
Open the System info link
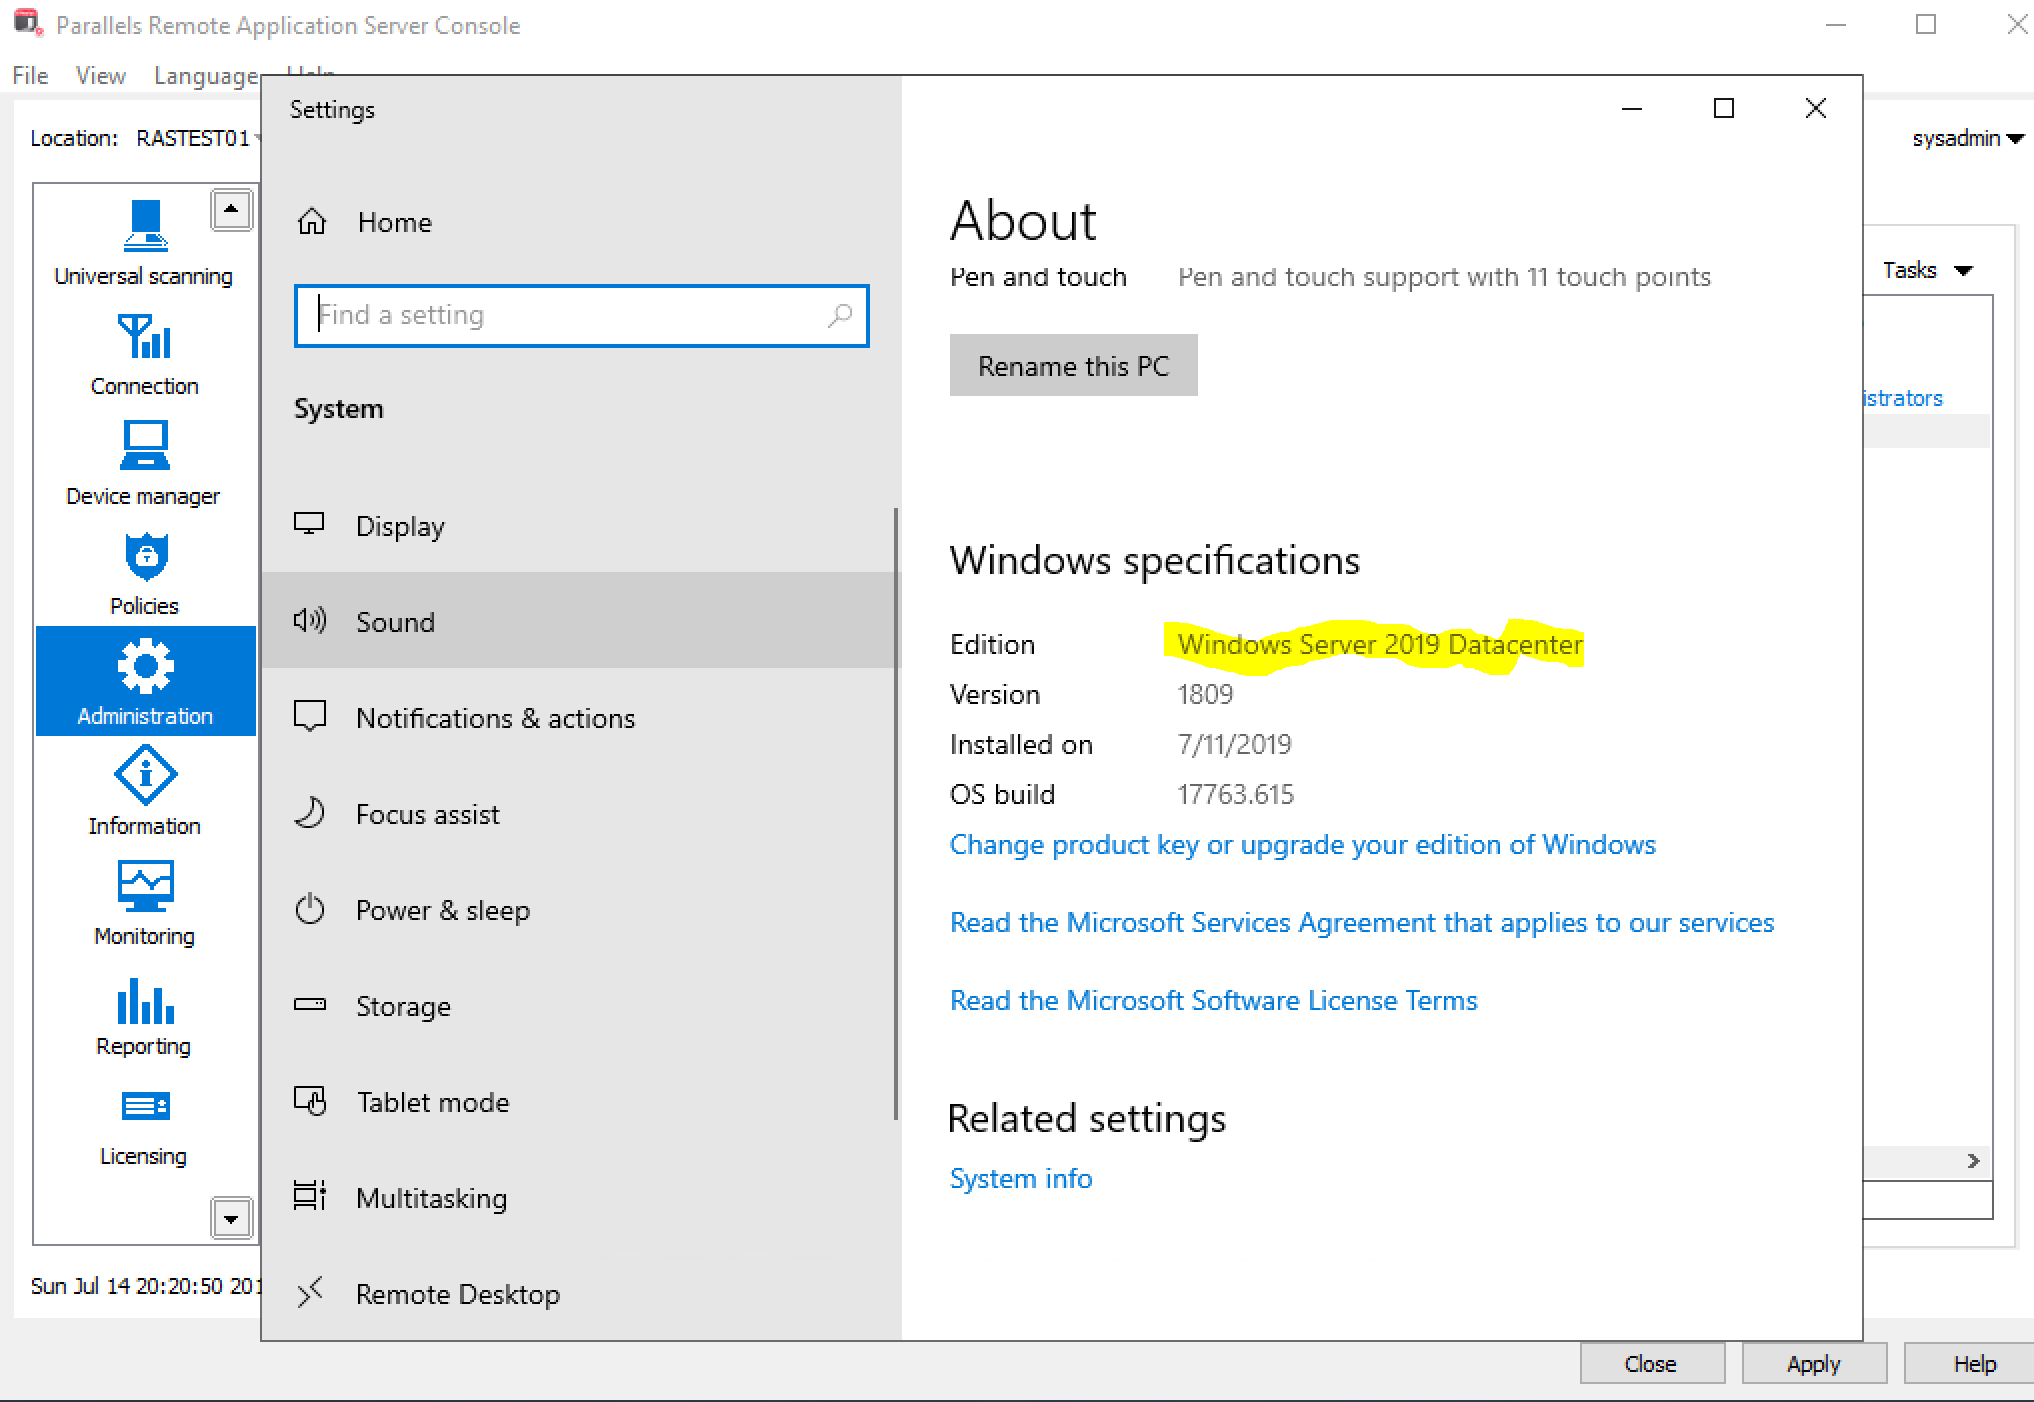click(1021, 1179)
